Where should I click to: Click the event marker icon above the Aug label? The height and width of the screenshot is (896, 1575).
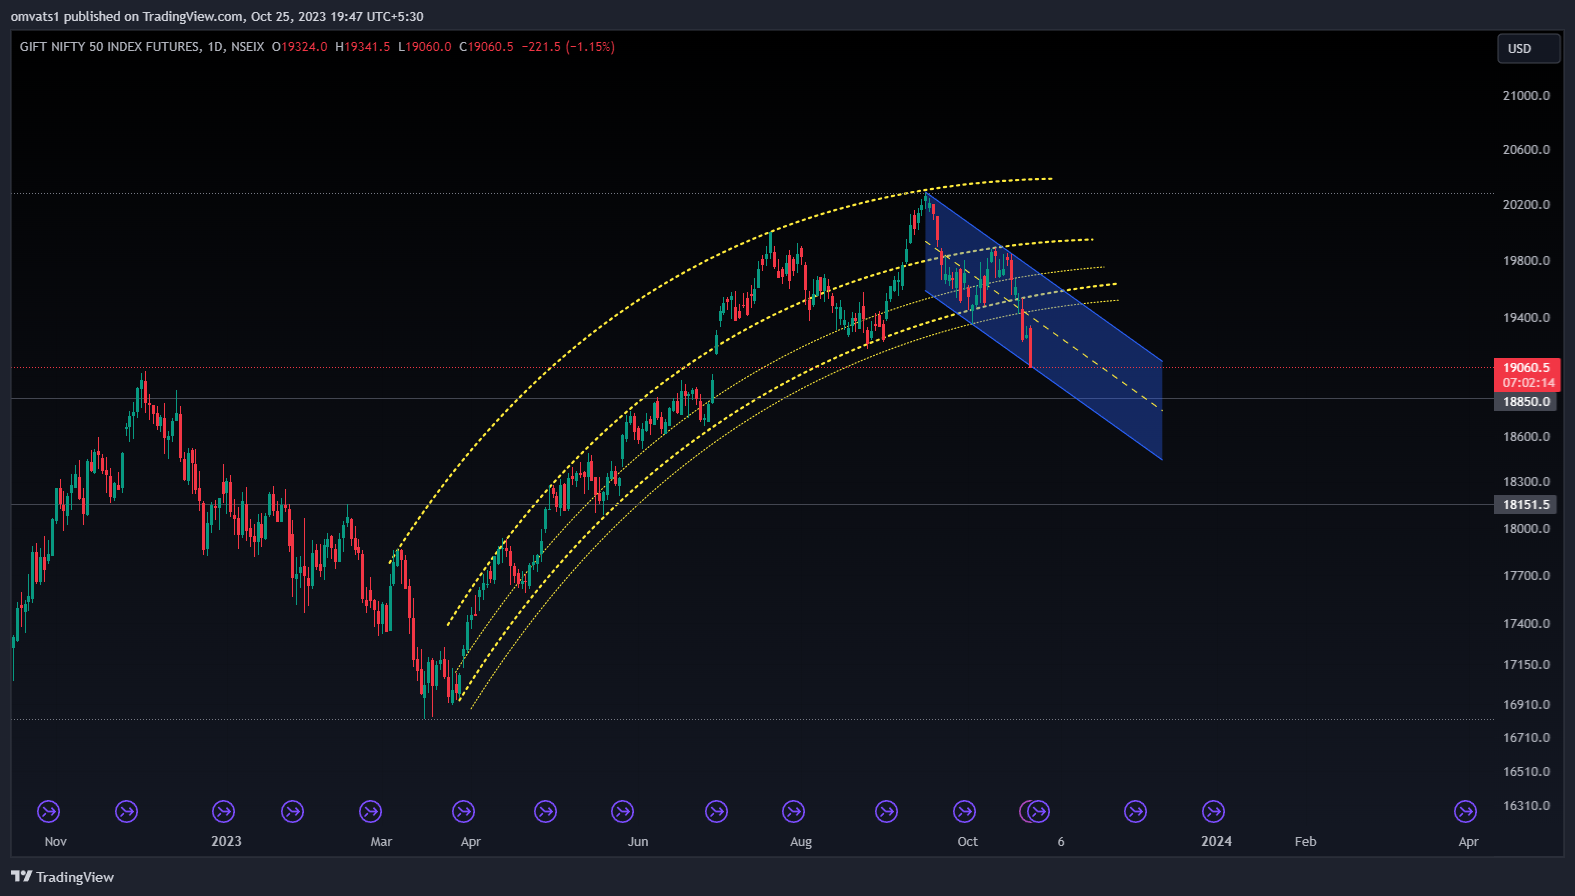click(793, 812)
